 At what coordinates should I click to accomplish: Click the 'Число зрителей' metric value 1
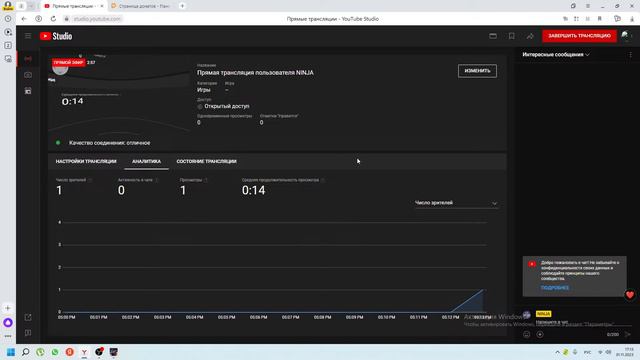pyautogui.click(x=59, y=190)
